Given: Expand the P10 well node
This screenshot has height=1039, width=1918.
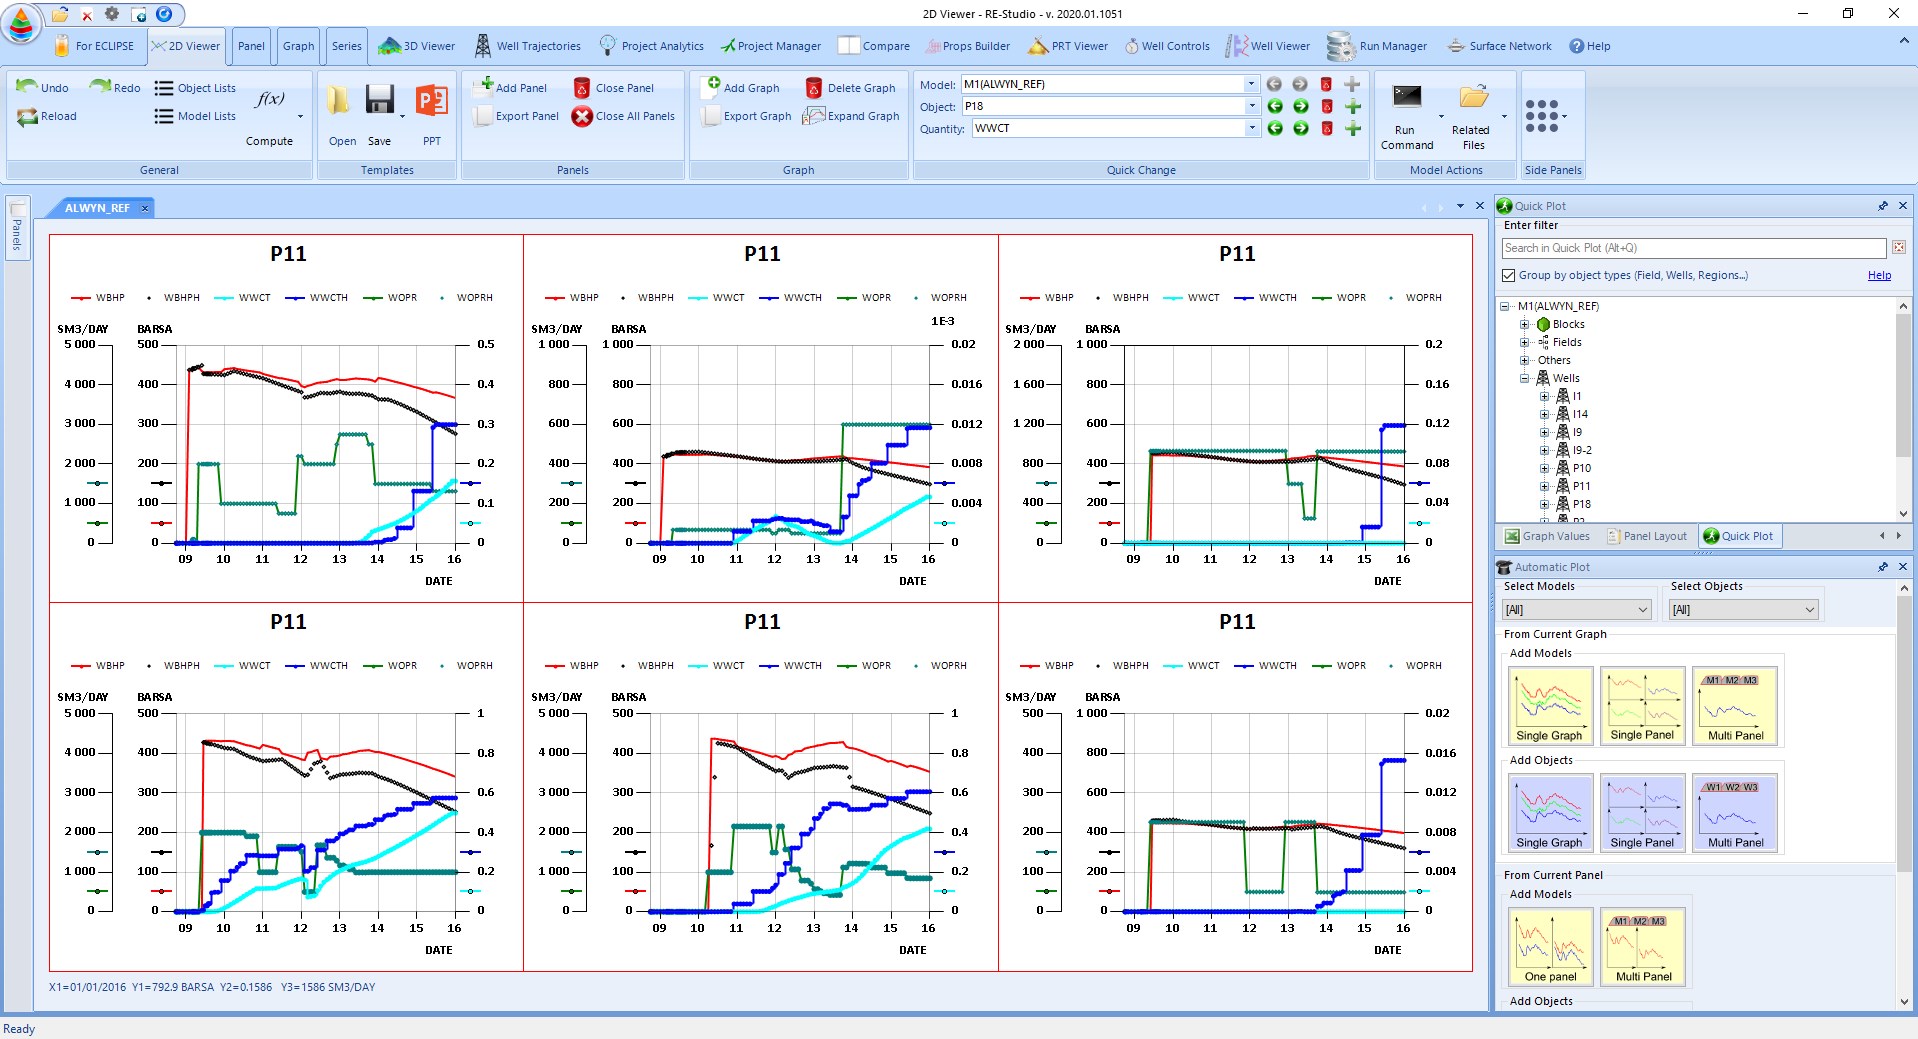Looking at the screenshot, I should (1544, 468).
